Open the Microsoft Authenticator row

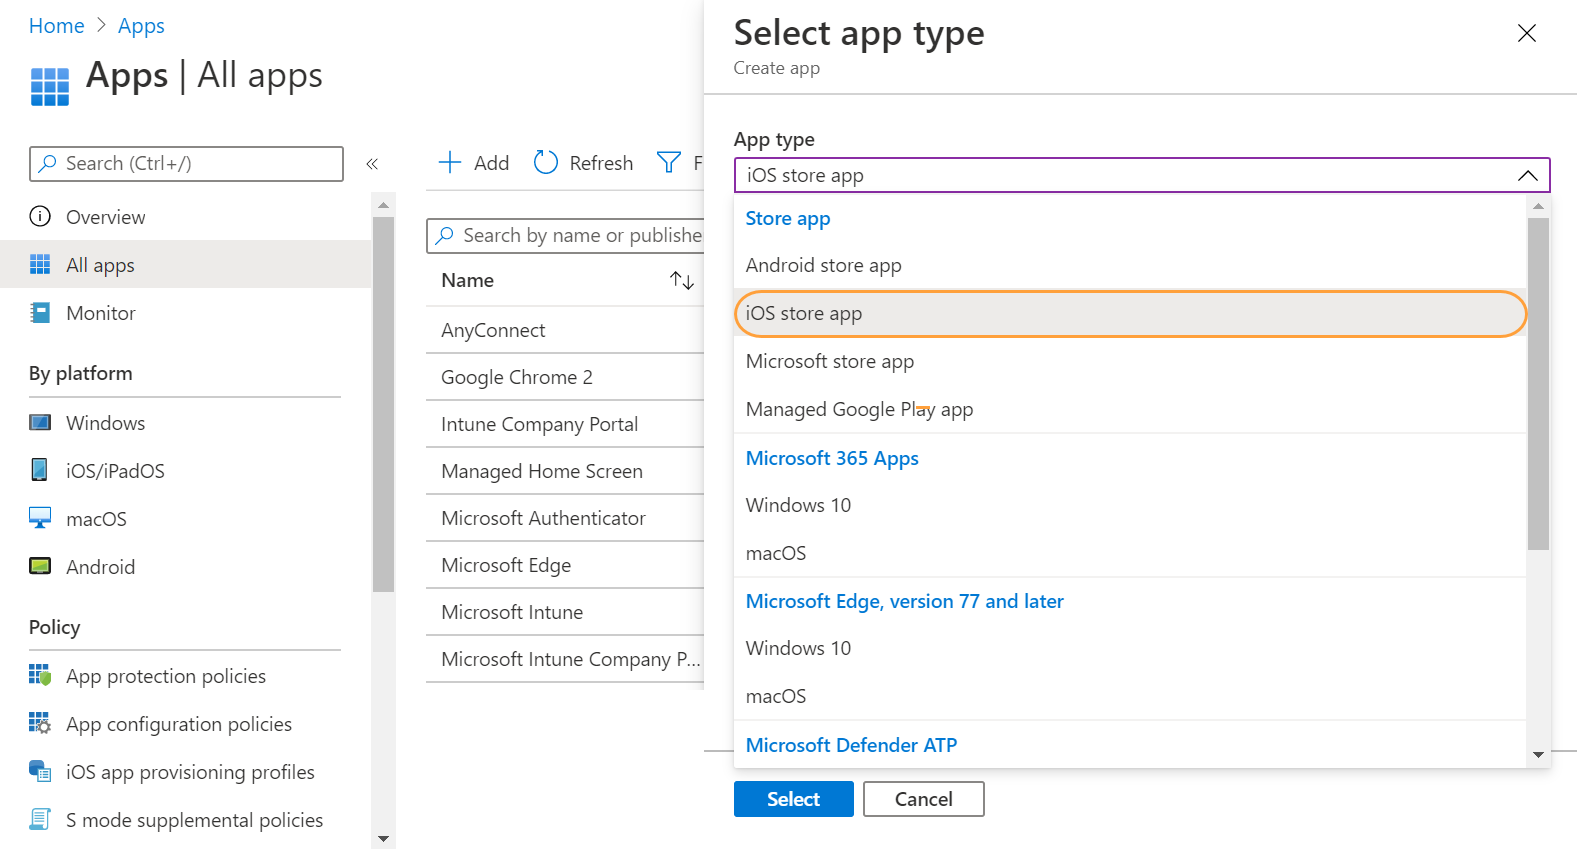click(565, 518)
